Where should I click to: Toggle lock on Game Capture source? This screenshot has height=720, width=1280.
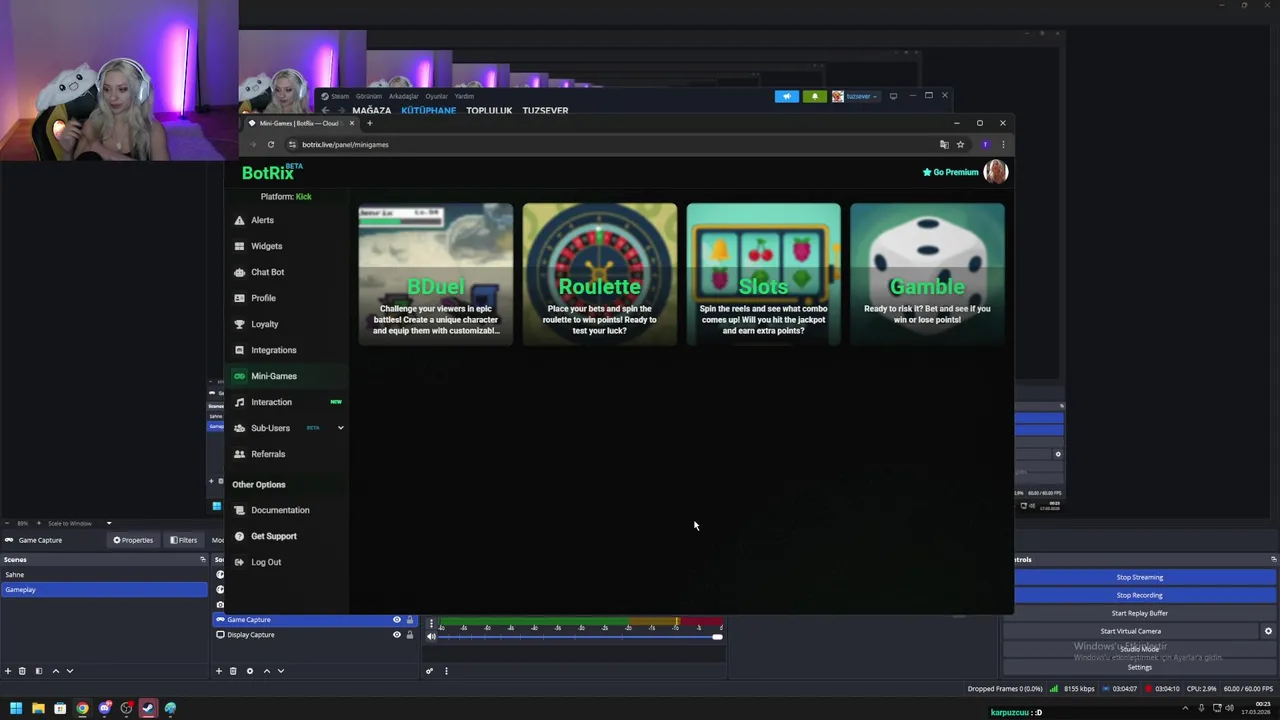pyautogui.click(x=409, y=620)
